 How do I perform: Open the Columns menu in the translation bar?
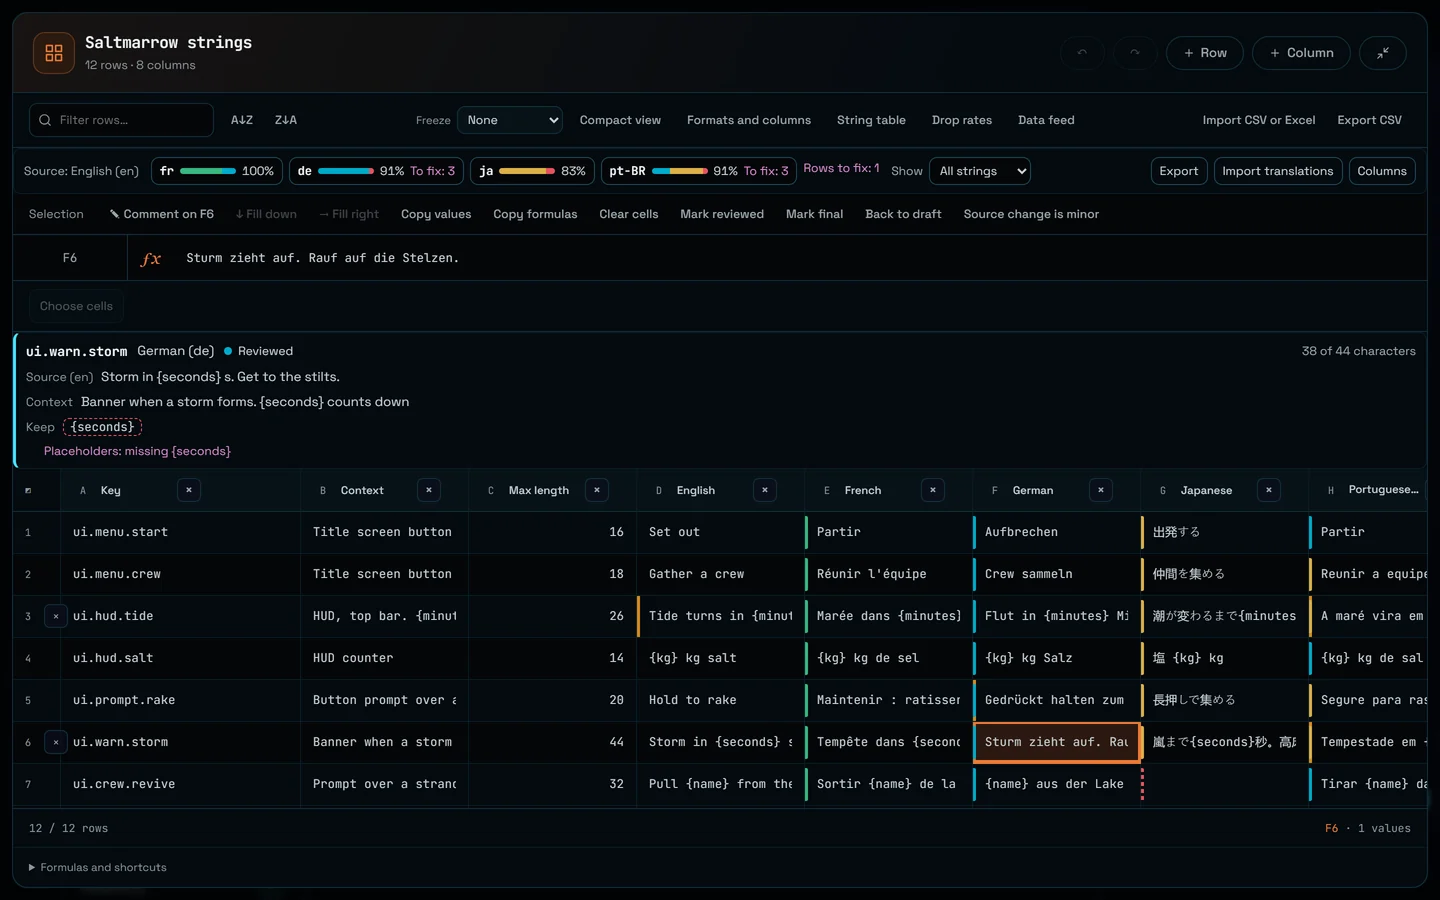tap(1382, 171)
